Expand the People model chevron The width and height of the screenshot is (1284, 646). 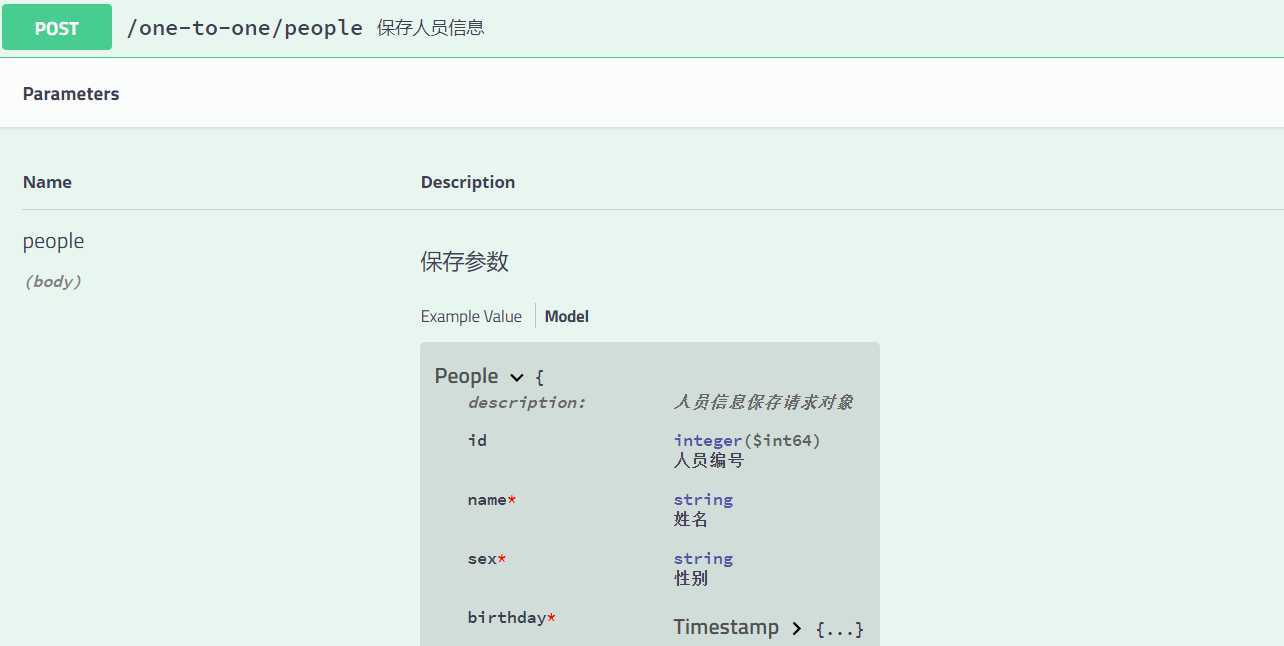(517, 377)
